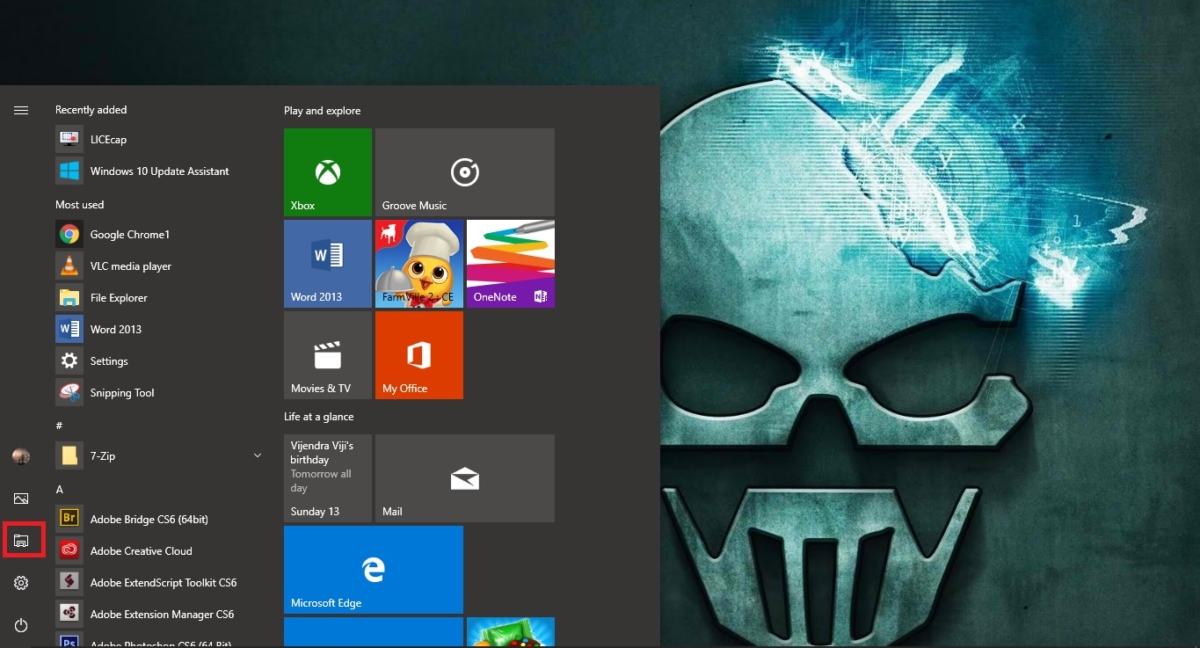Open Adobe Creative Cloud from apps list

click(141, 550)
